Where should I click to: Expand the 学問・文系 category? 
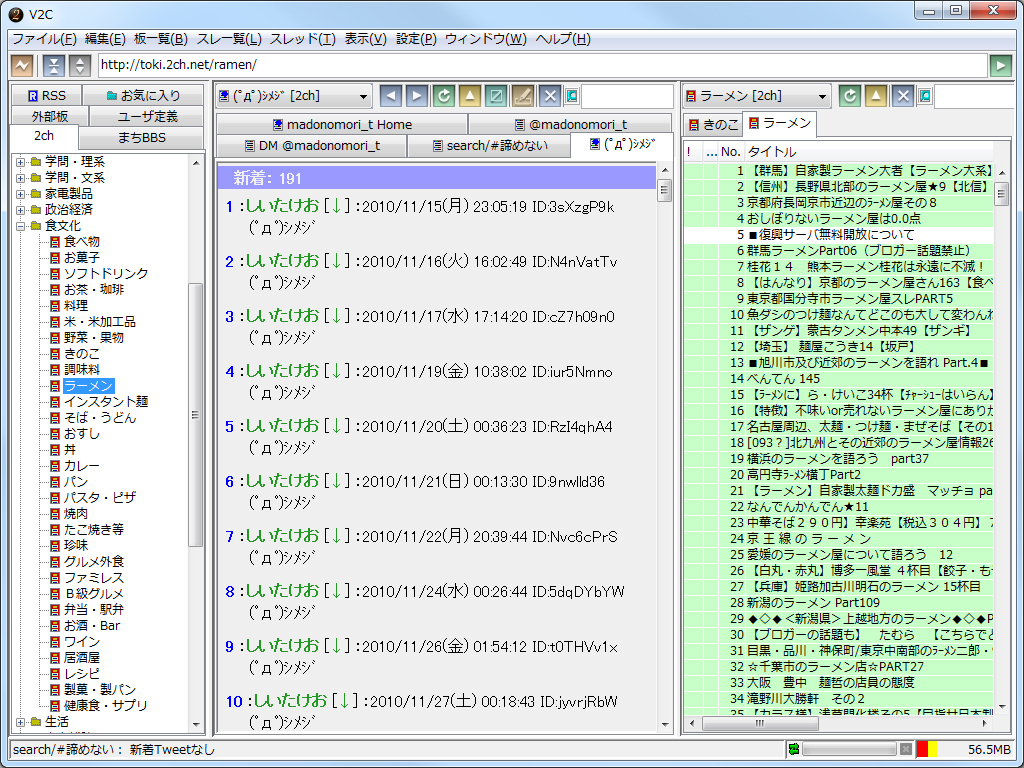tap(20, 178)
